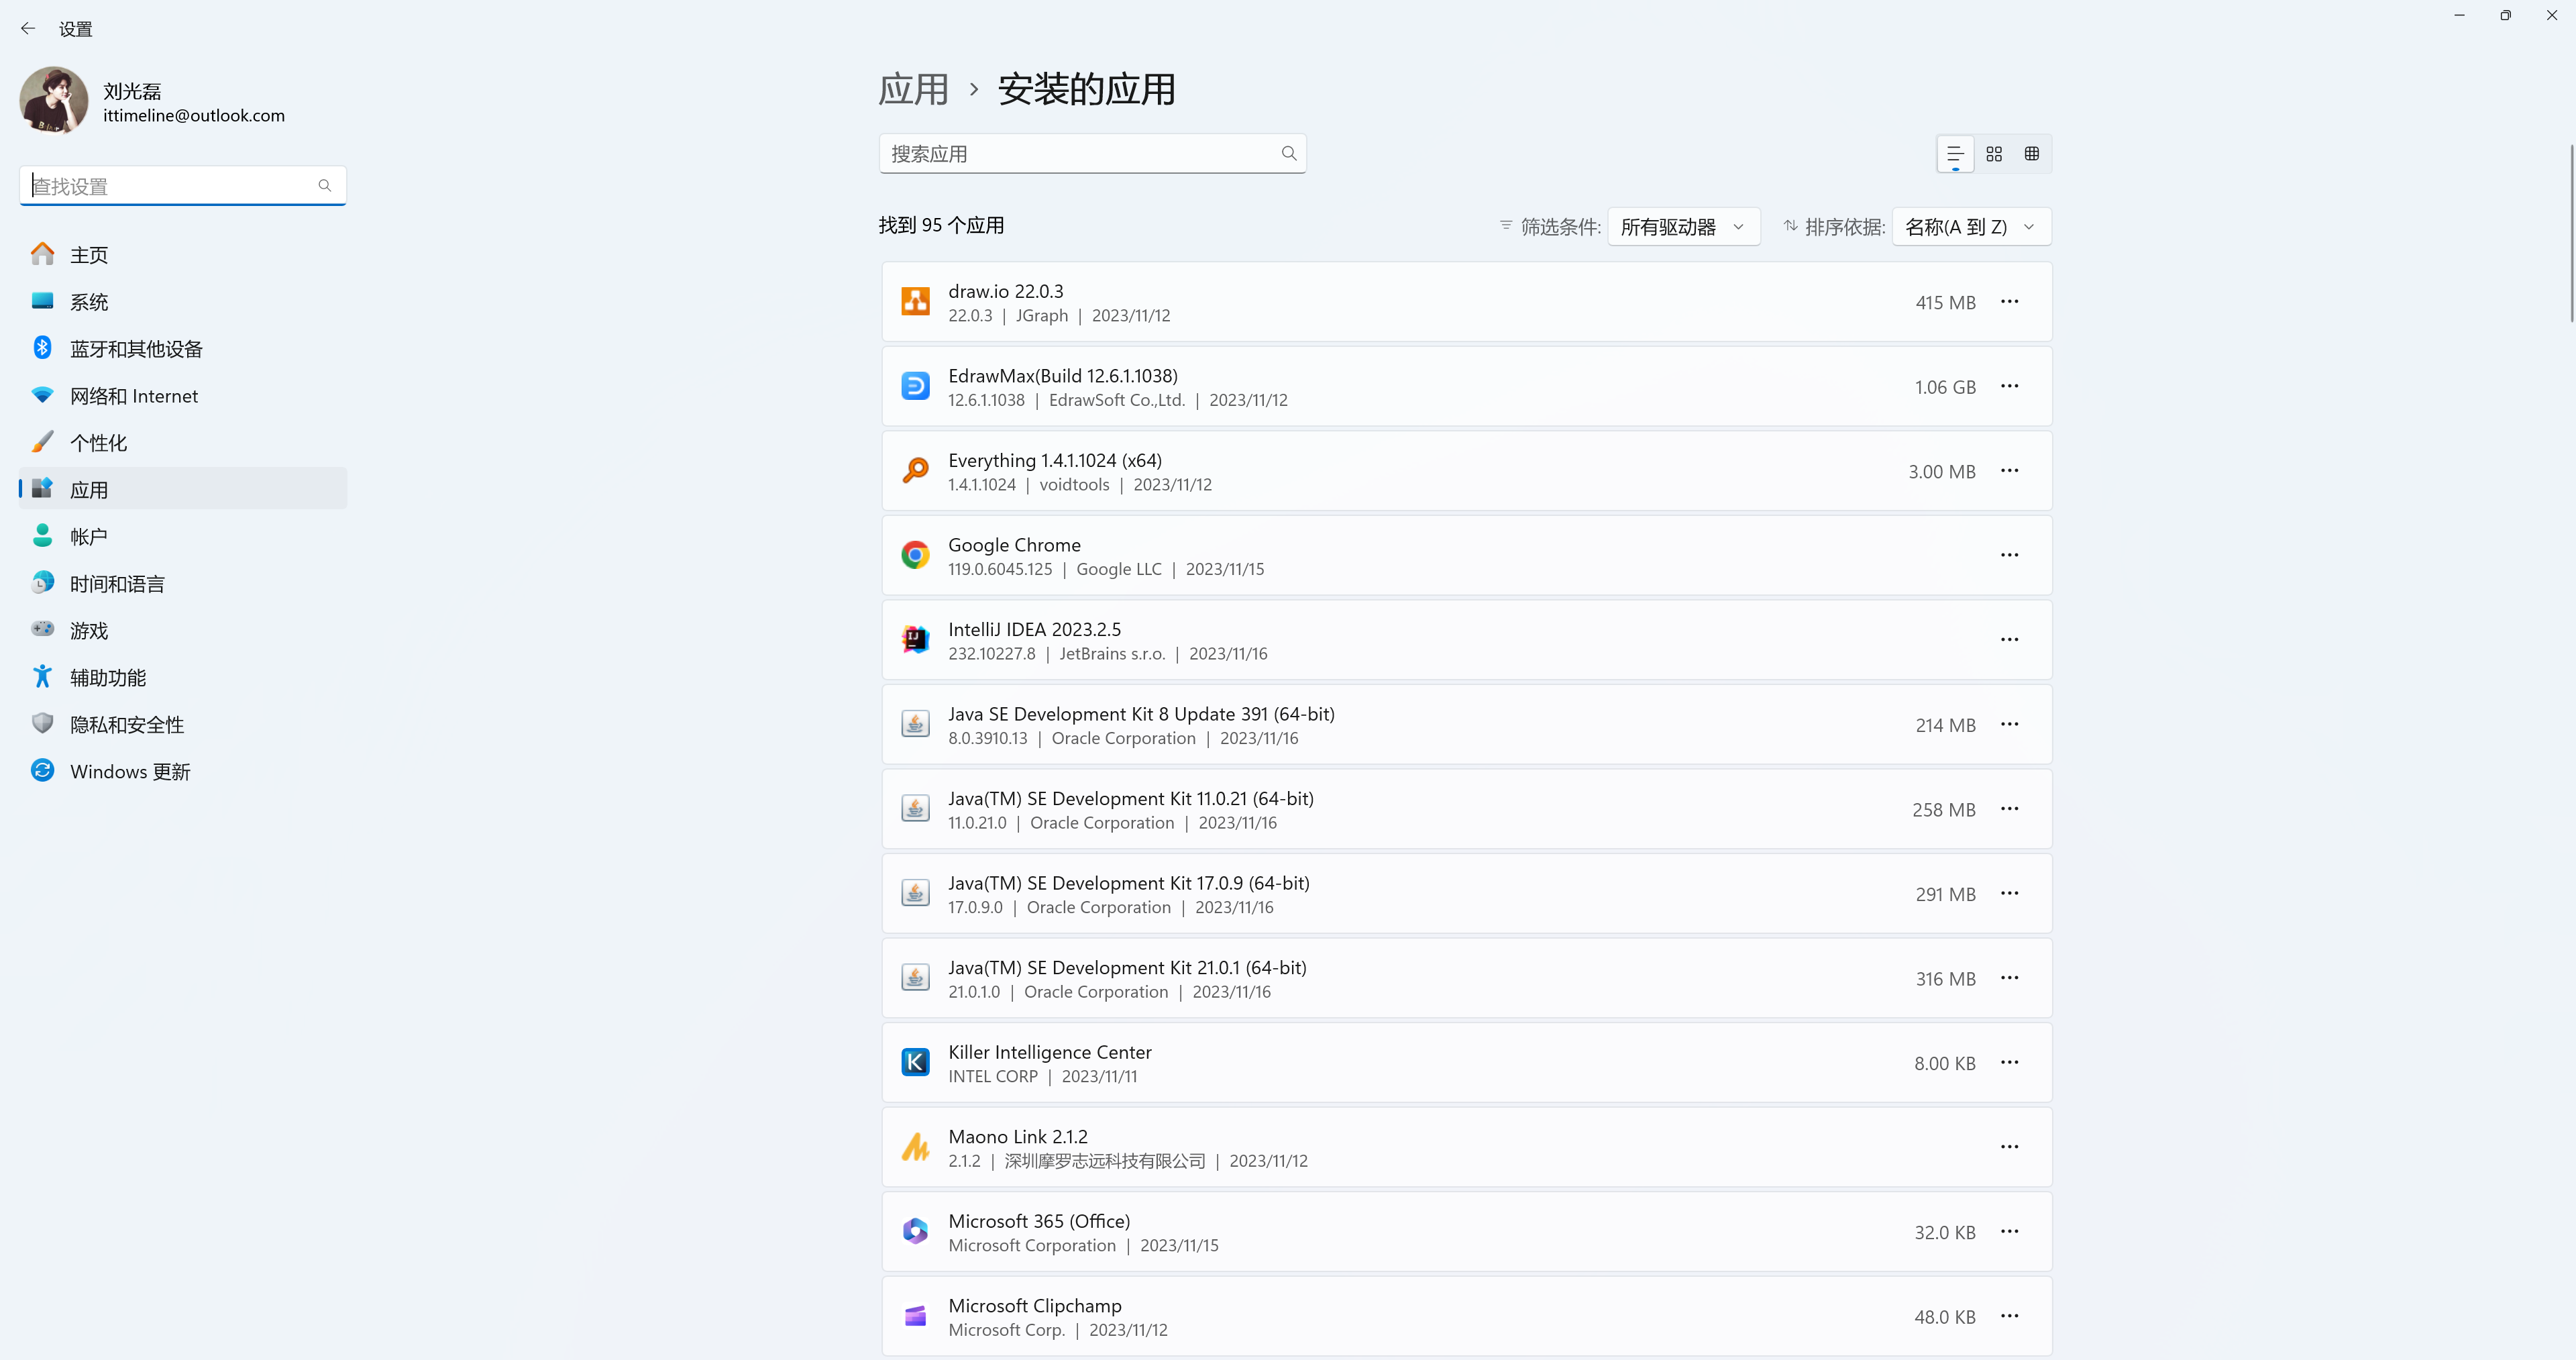Click Java(TM) SE Development Kit 17.0.9 name
Screen dimensions: 2576x1360
[1128, 883]
